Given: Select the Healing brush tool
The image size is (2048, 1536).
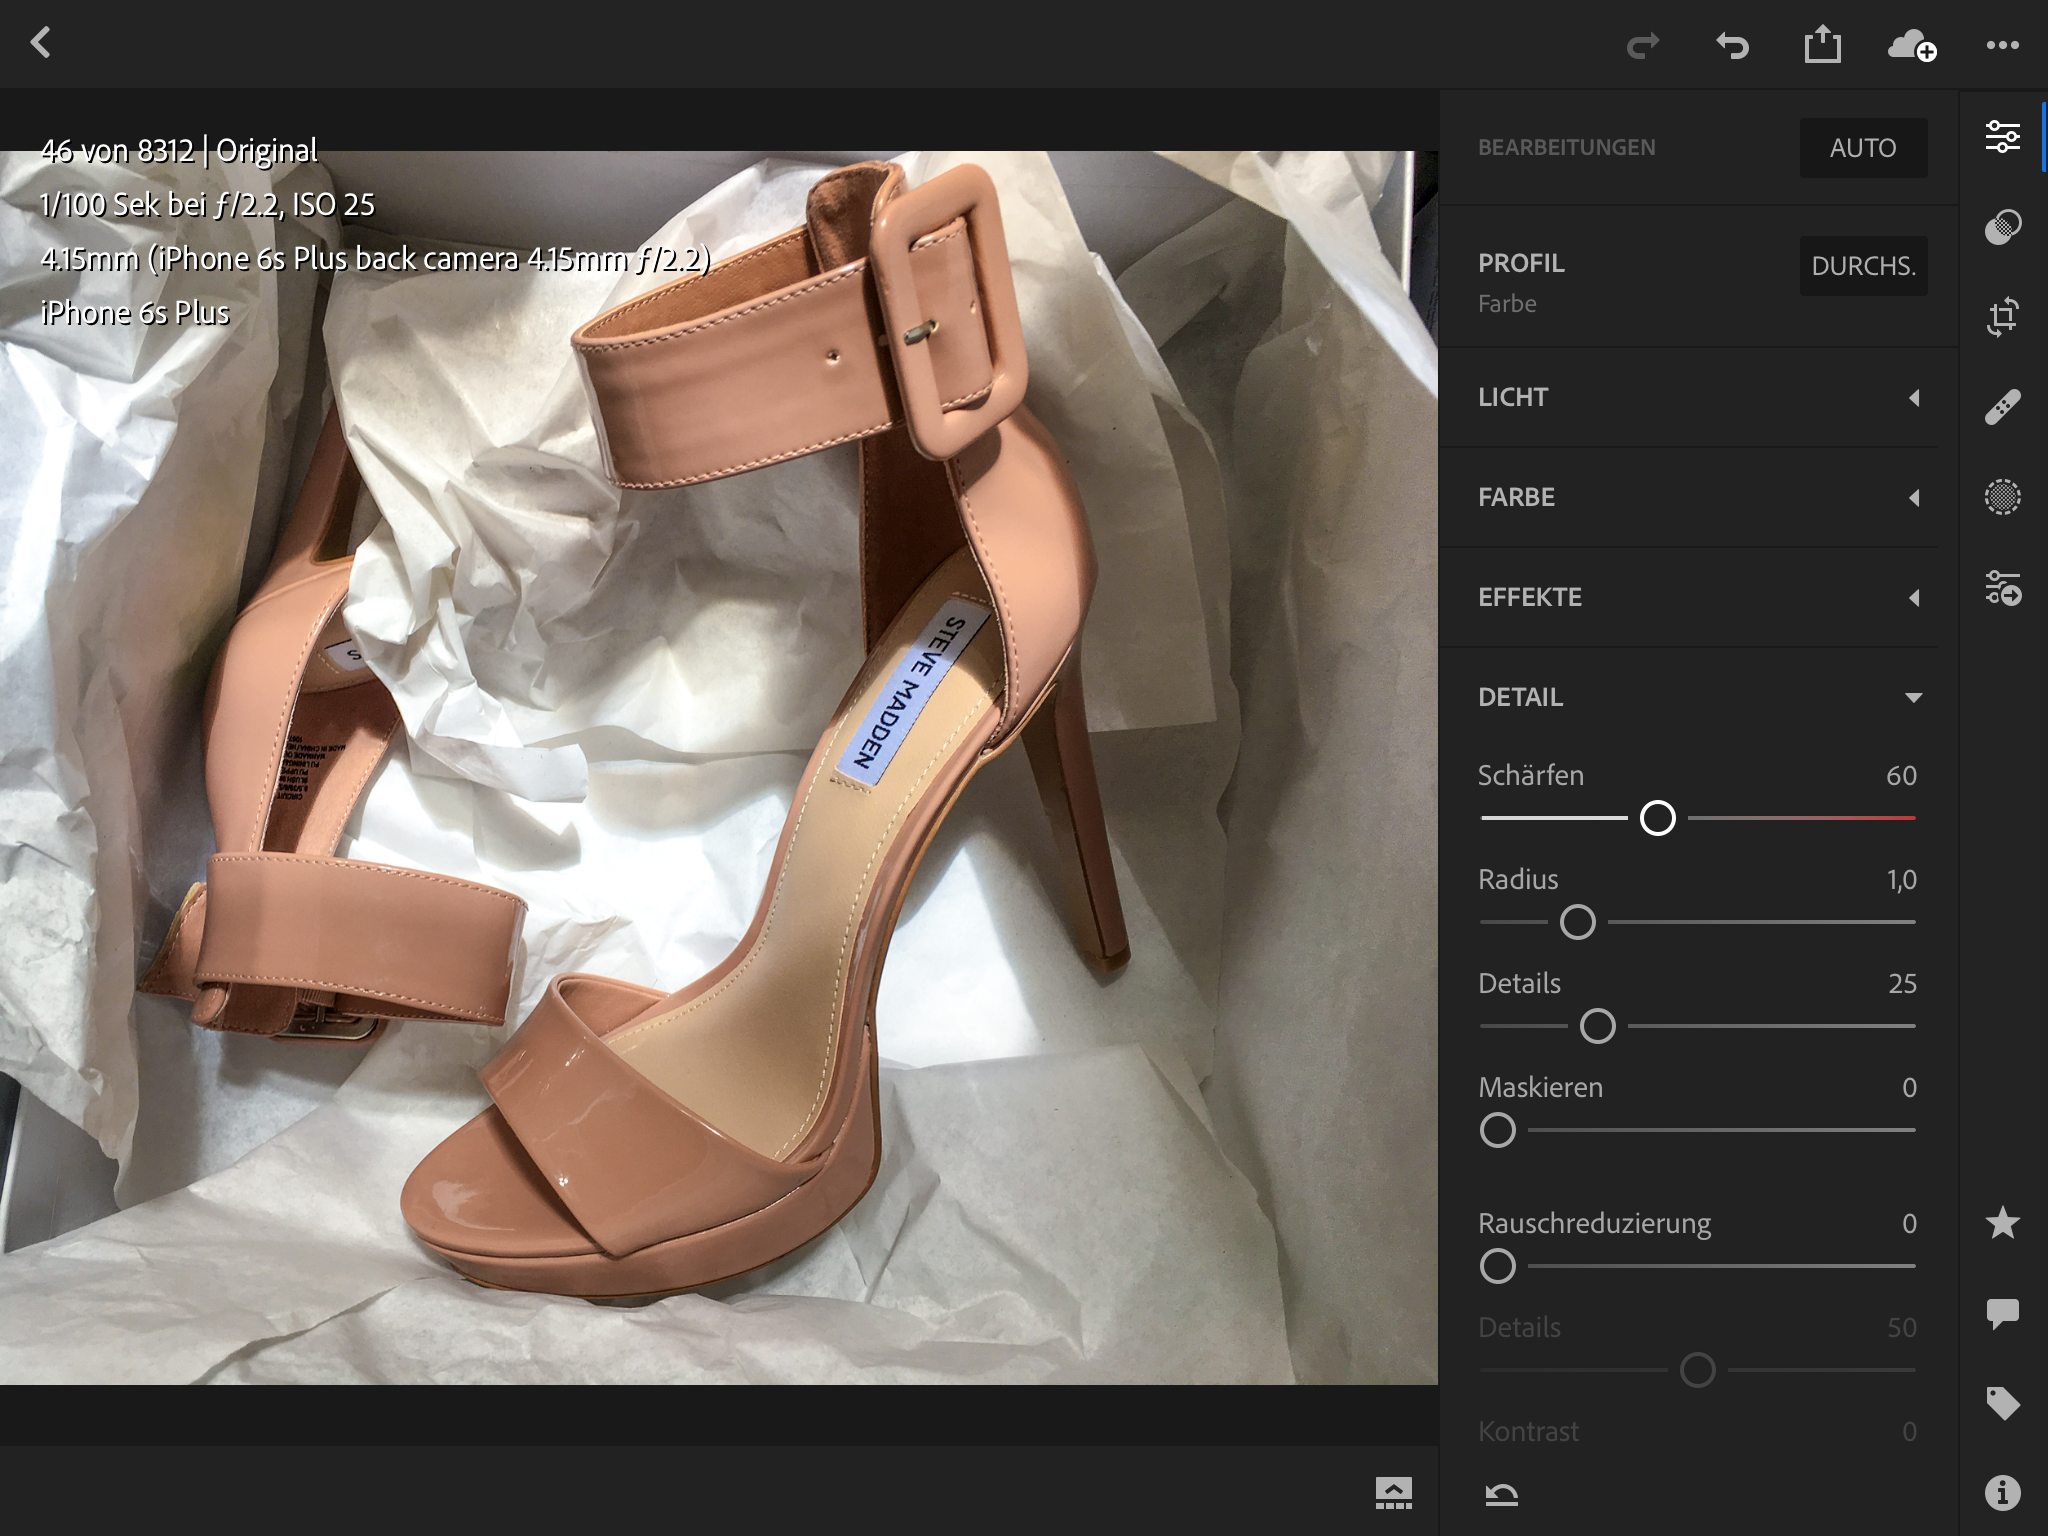Looking at the screenshot, I should coord(2002,407).
